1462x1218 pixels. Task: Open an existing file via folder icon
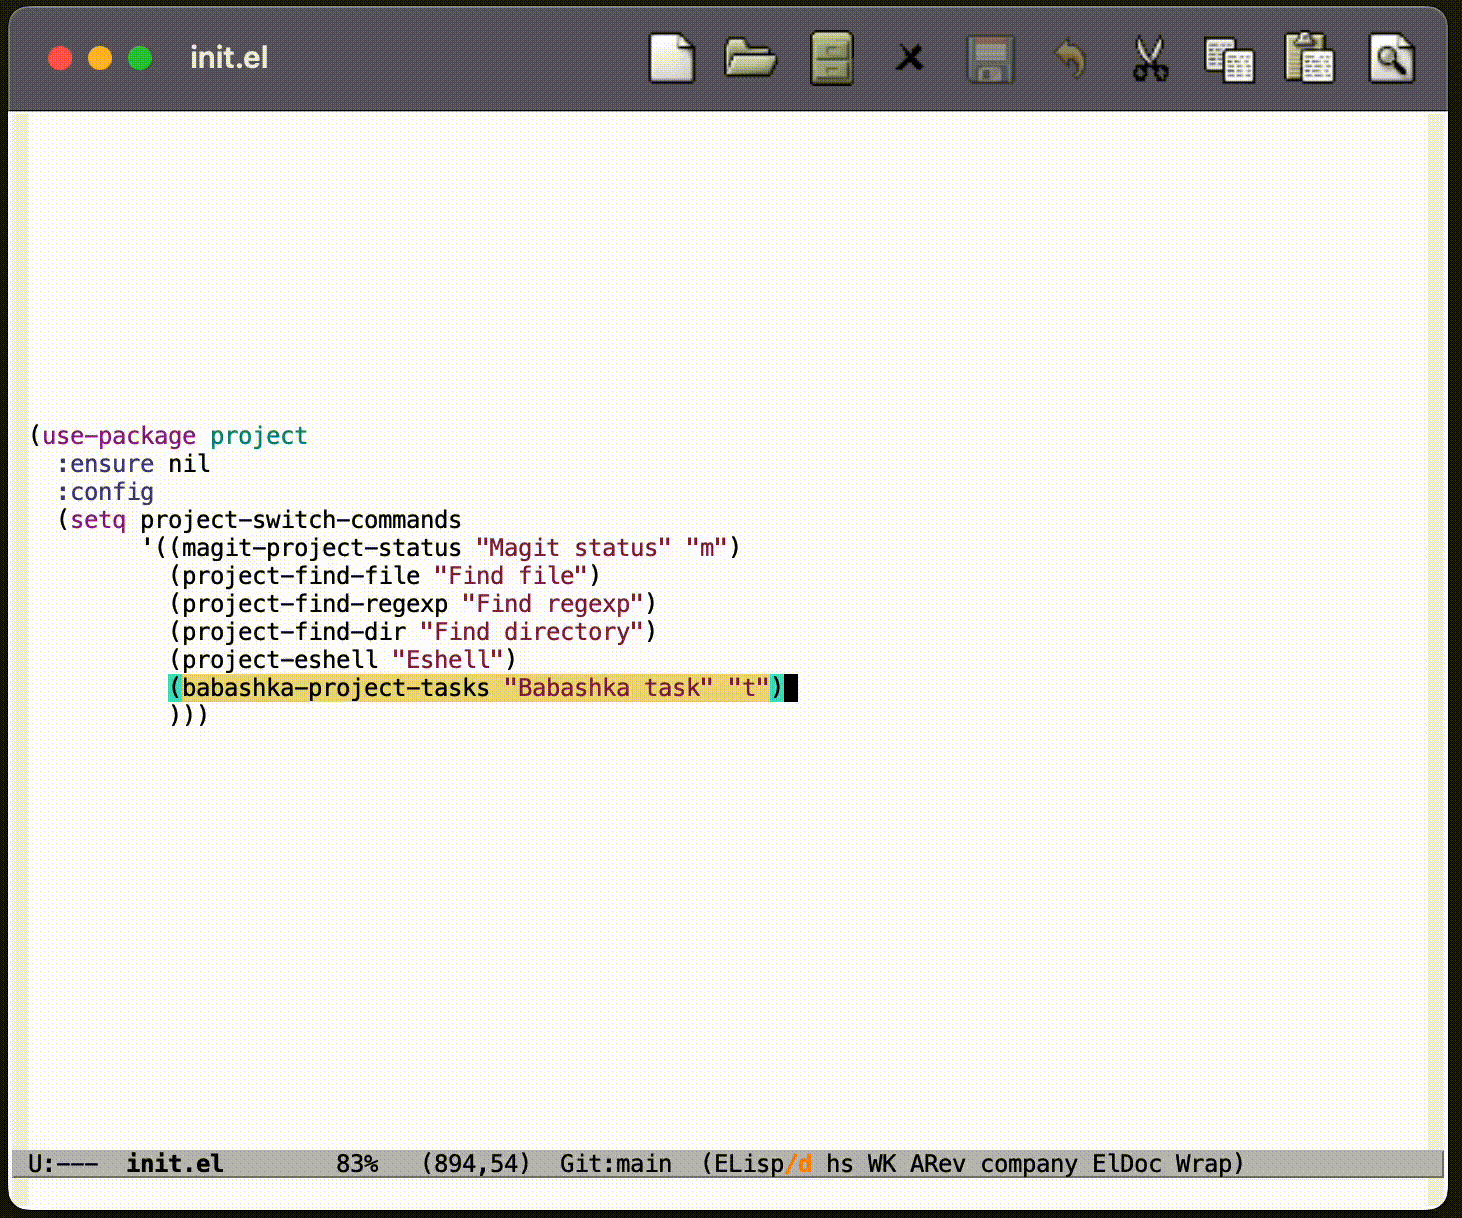pyautogui.click(x=750, y=58)
